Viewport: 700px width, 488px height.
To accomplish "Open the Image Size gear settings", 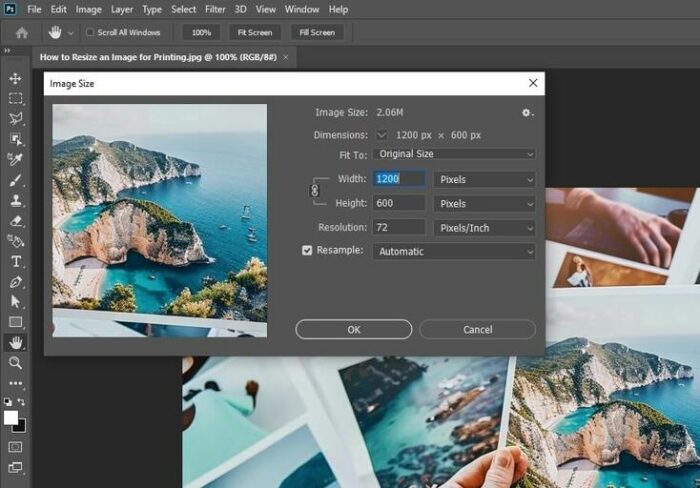I will 527,113.
